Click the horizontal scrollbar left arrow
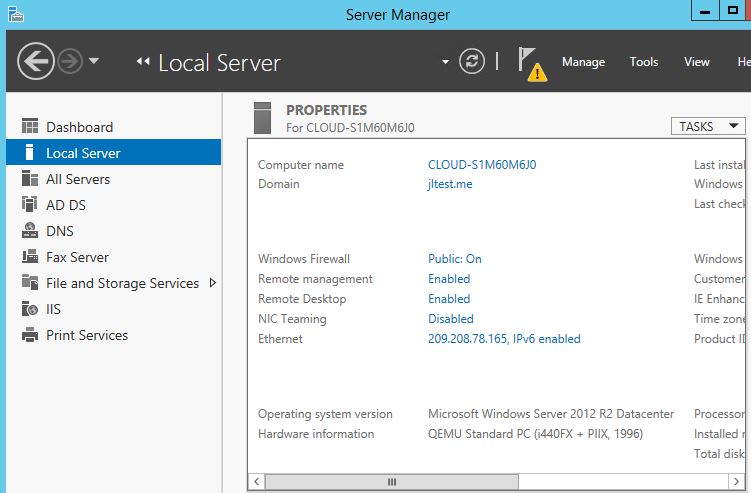The image size is (751, 493). [256, 482]
